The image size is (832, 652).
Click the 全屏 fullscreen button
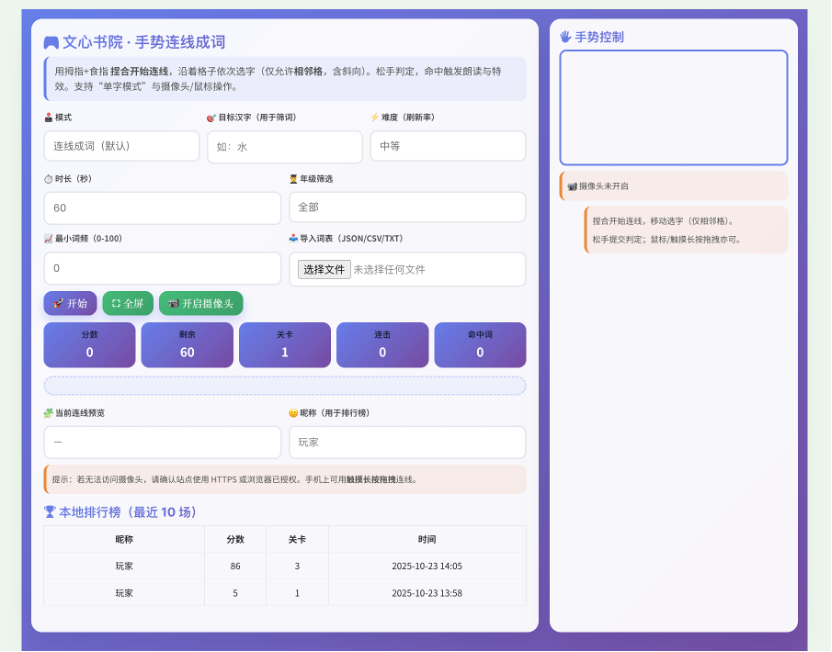click(128, 303)
